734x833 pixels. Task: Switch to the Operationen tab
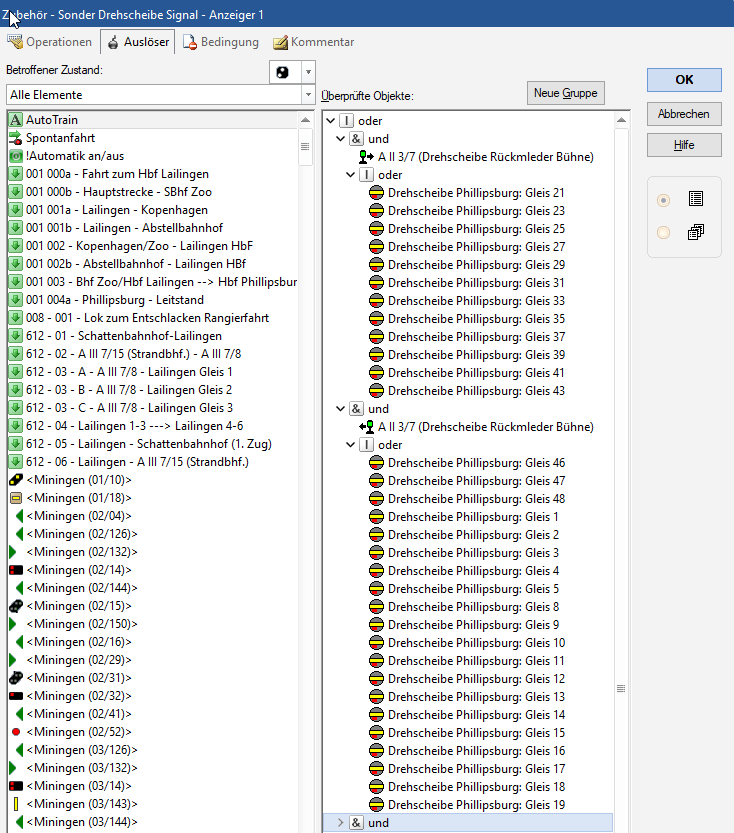(x=50, y=42)
